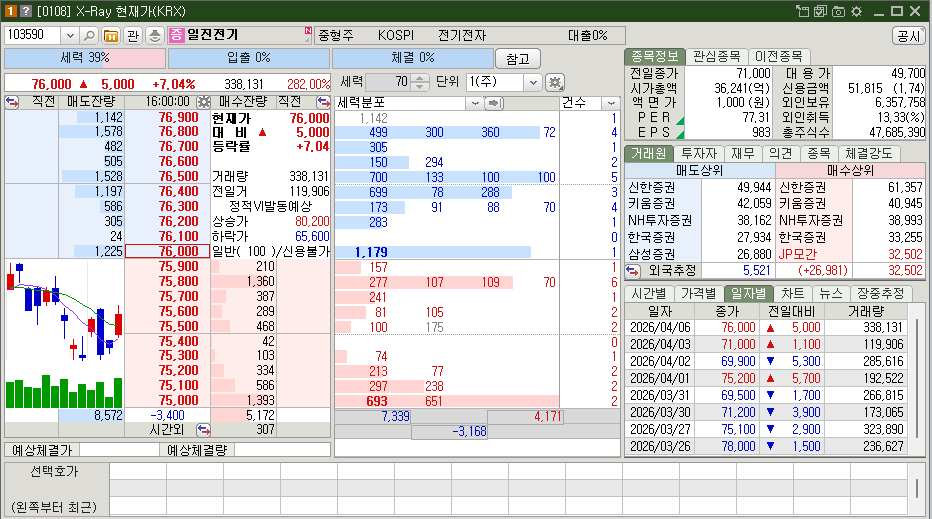Open the 세력 unit settings gear icon
This screenshot has width=932, height=519.
(x=555, y=83)
